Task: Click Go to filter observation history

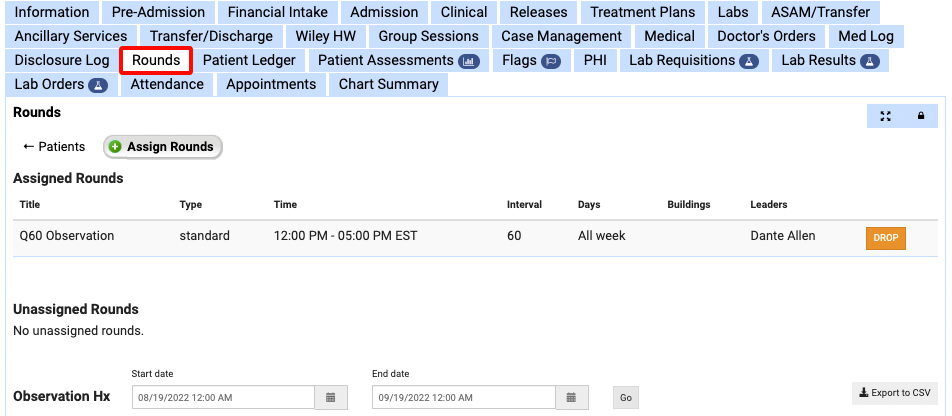Action: coord(626,398)
